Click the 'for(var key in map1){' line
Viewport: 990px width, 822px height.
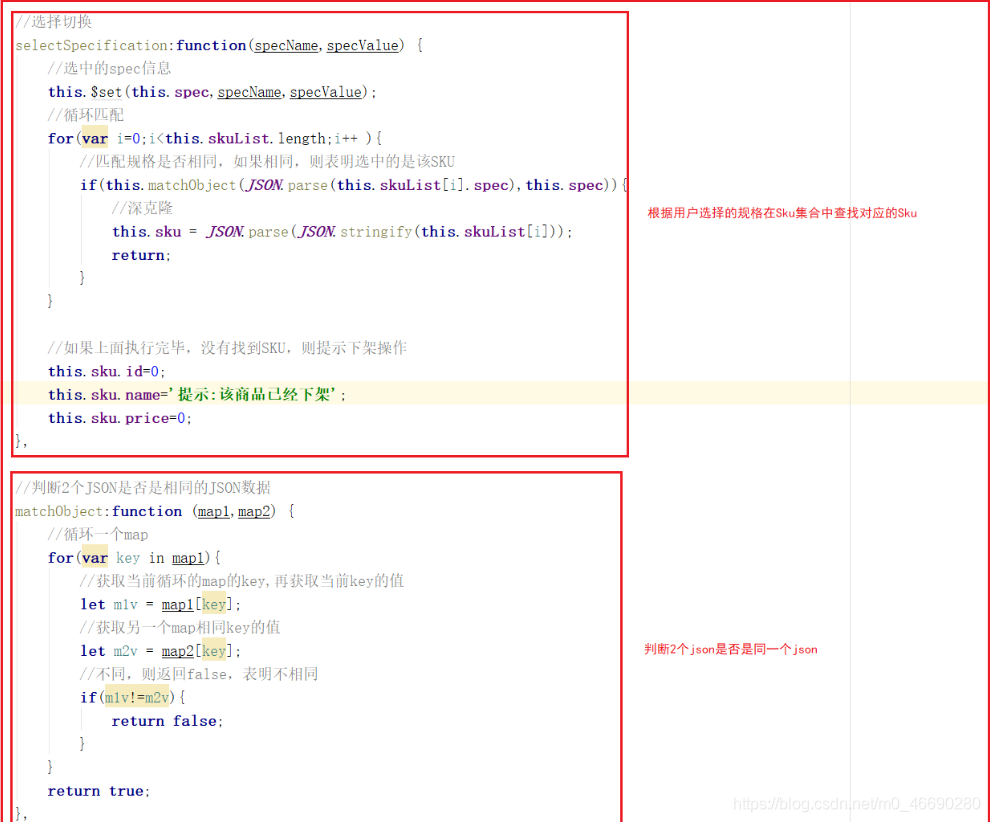(x=134, y=558)
